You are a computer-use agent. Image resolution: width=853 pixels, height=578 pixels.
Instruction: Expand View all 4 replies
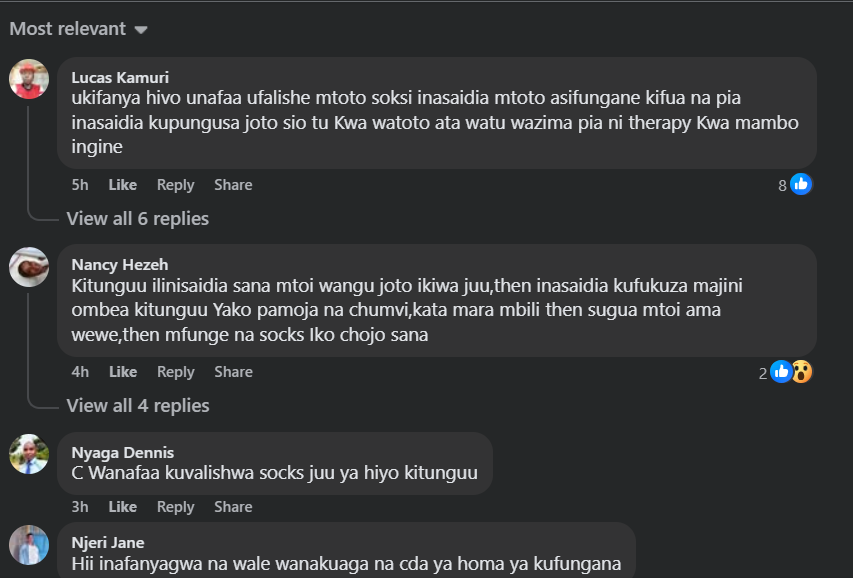pyautogui.click(x=137, y=405)
